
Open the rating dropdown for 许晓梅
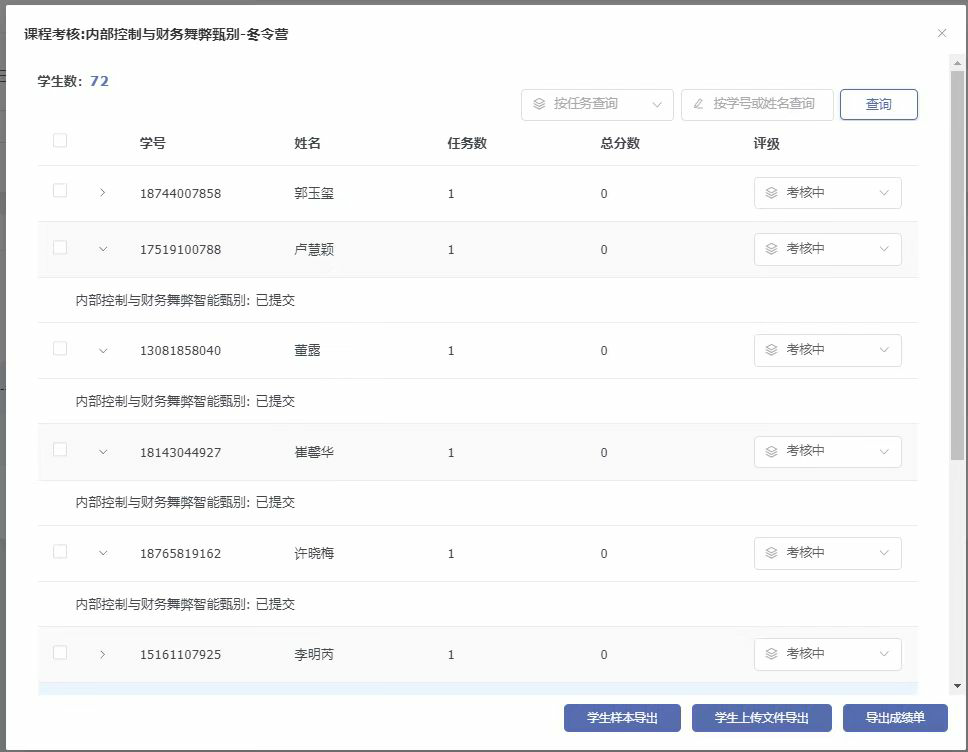click(x=827, y=553)
